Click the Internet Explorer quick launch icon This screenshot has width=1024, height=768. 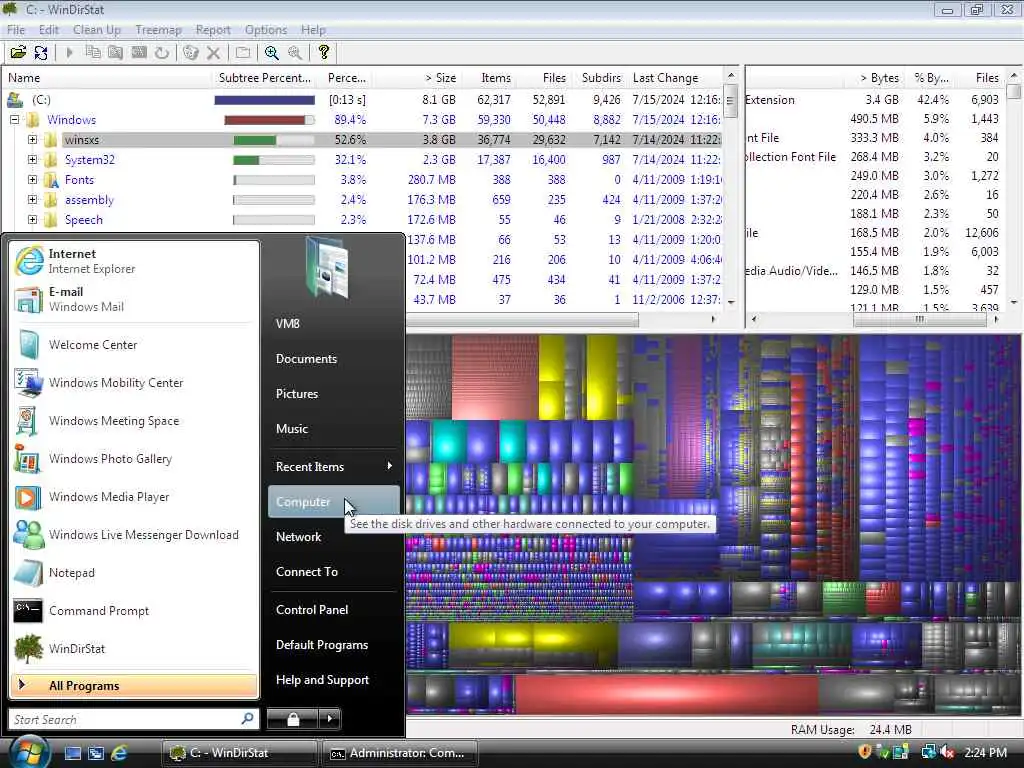tap(120, 753)
